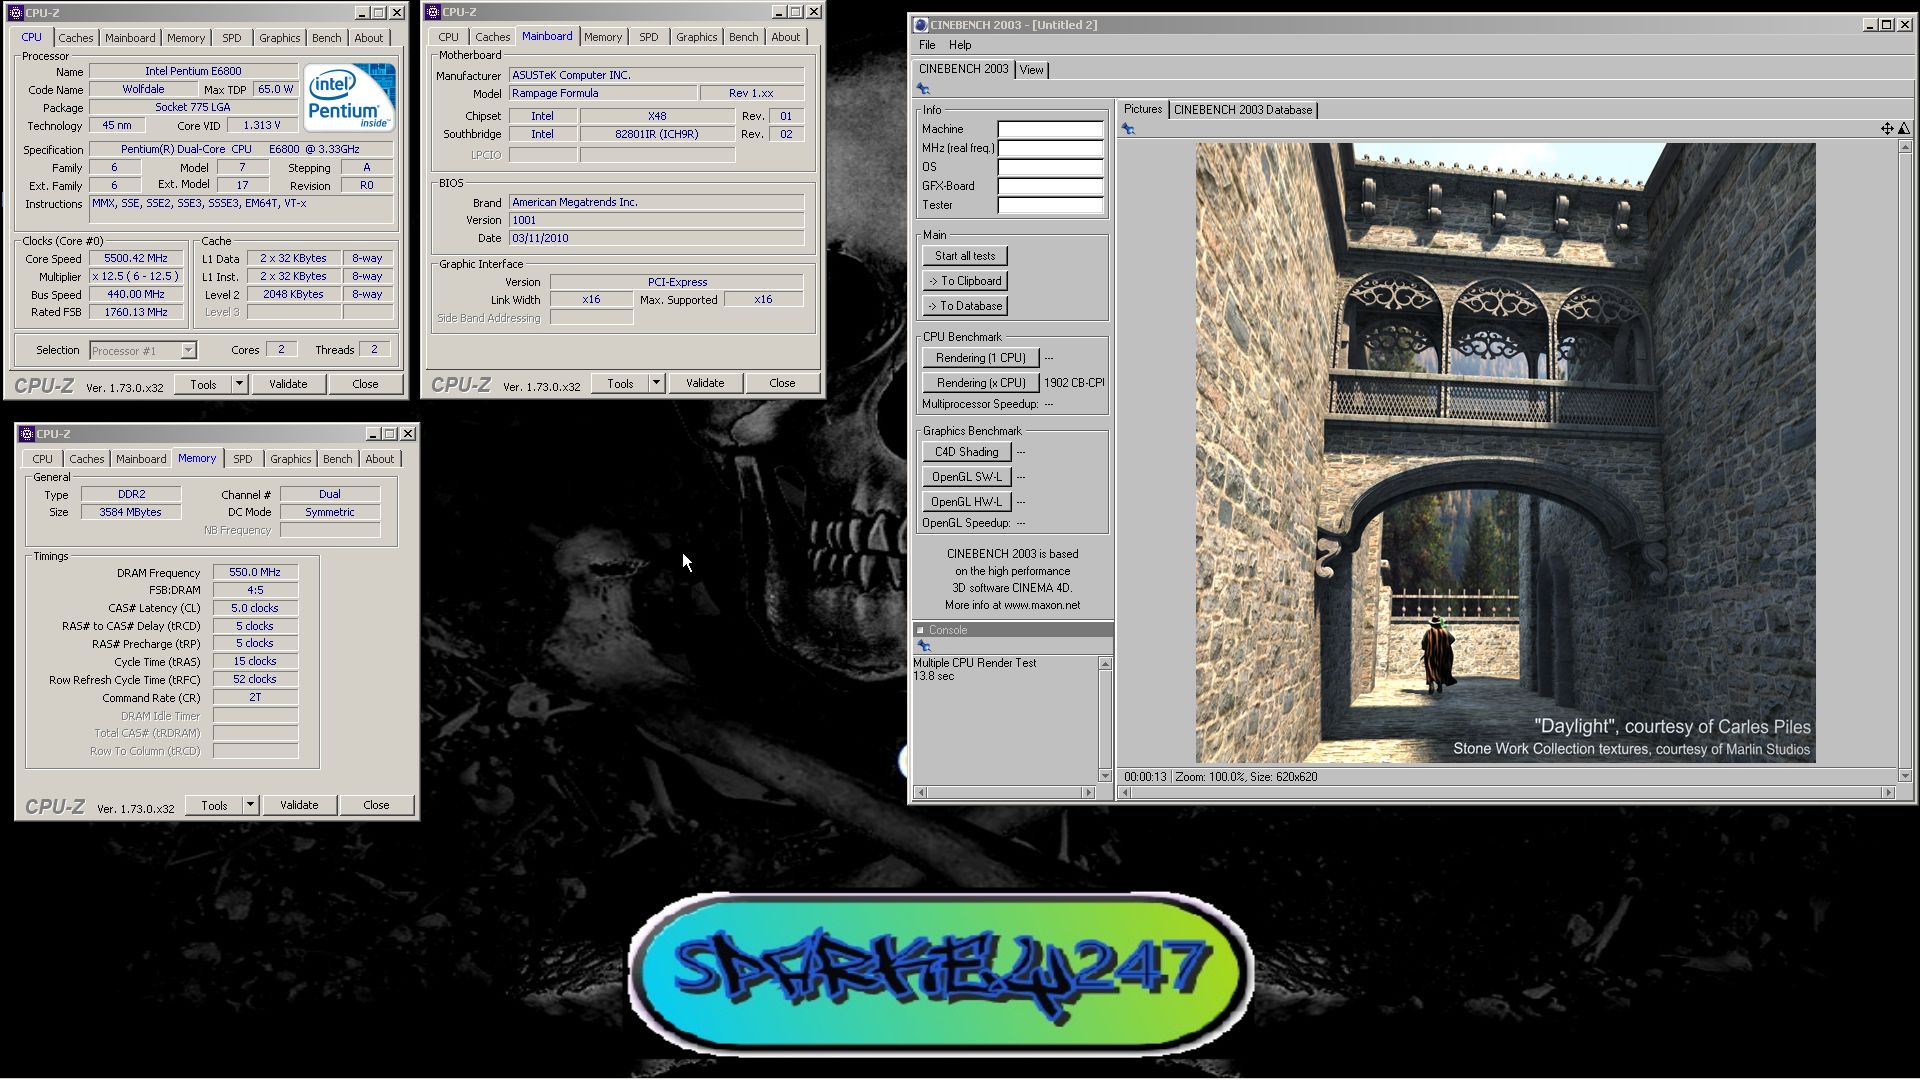
Task: Click Start all tests button
Action: pyautogui.click(x=965, y=256)
